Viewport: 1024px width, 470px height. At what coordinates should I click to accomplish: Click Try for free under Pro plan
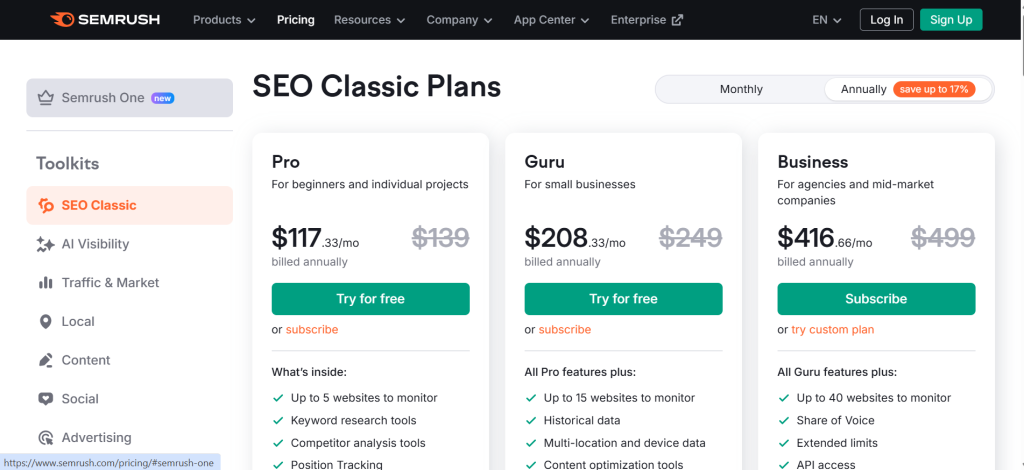point(370,299)
